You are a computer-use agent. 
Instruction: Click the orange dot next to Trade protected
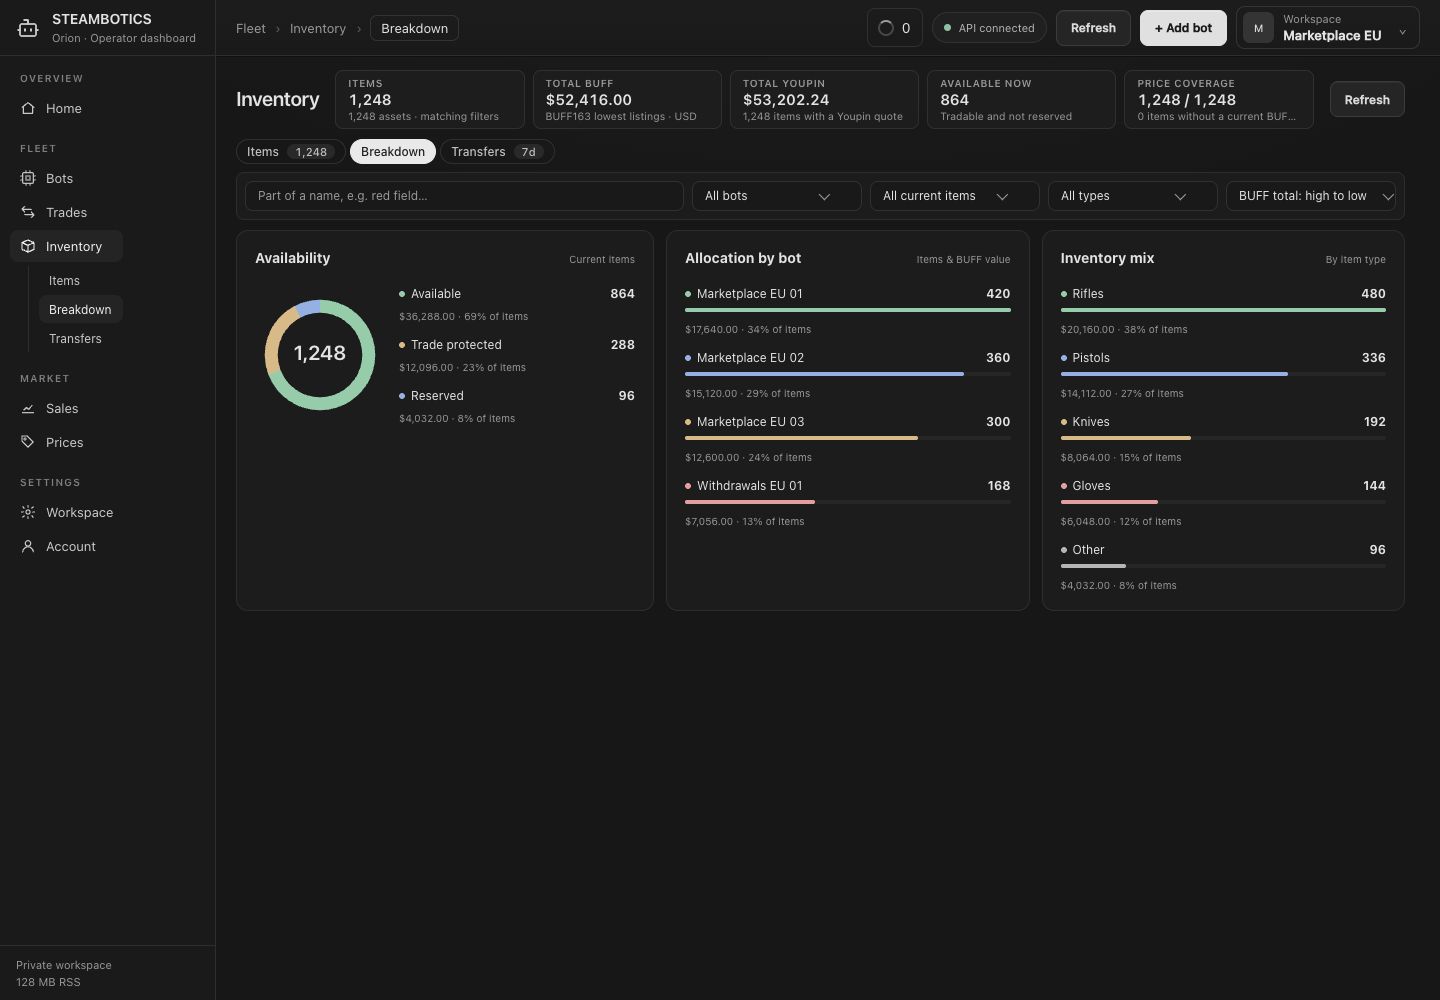(402, 345)
